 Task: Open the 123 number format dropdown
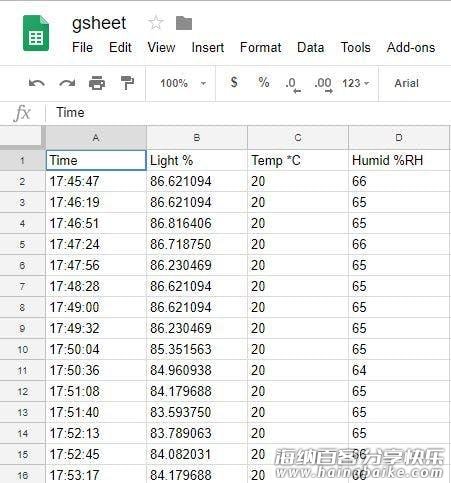[356, 83]
